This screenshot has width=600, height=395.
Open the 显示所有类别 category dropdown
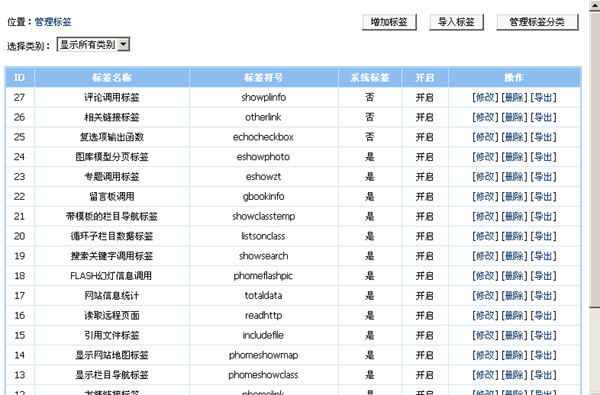pyautogui.click(x=93, y=45)
